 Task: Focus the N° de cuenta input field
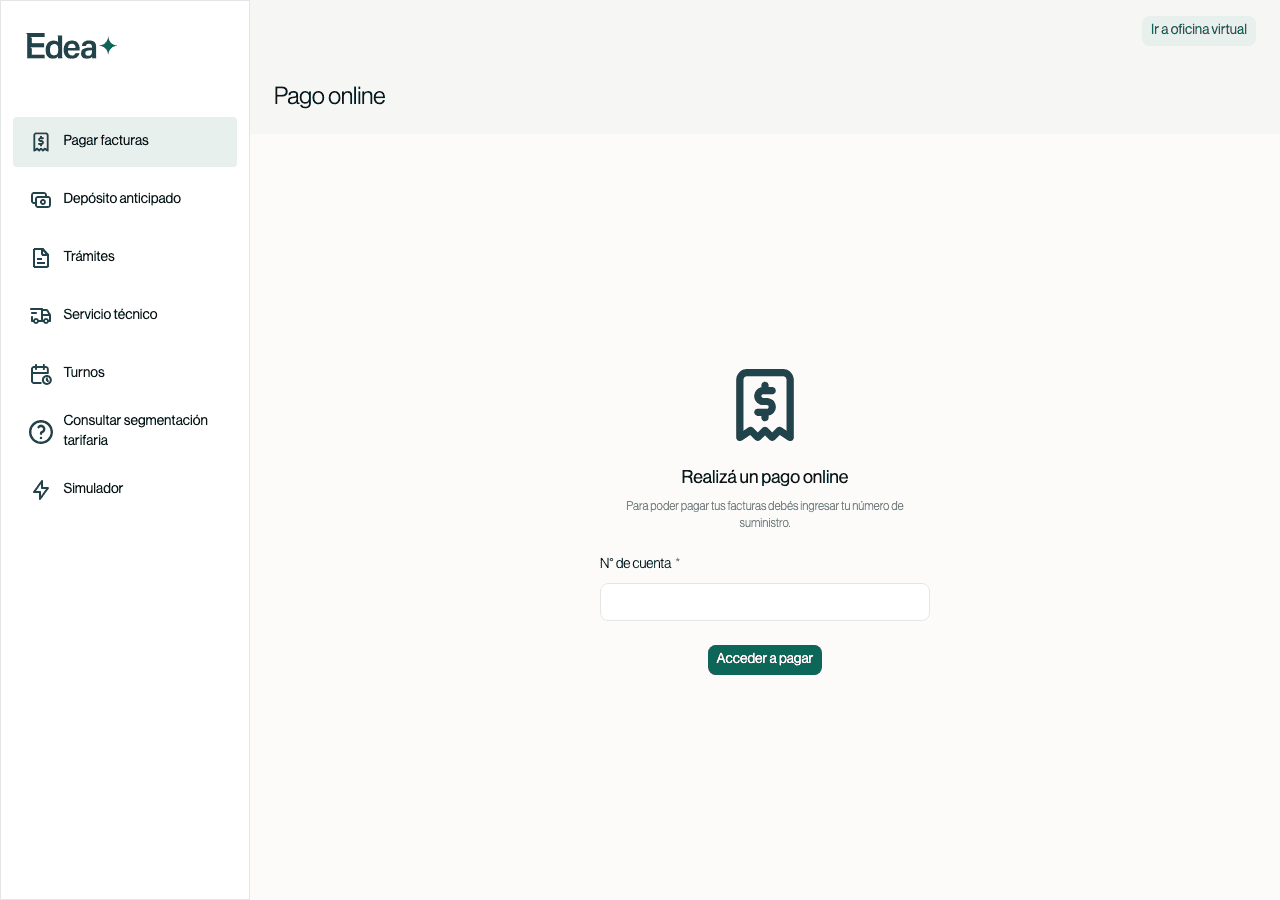(765, 602)
